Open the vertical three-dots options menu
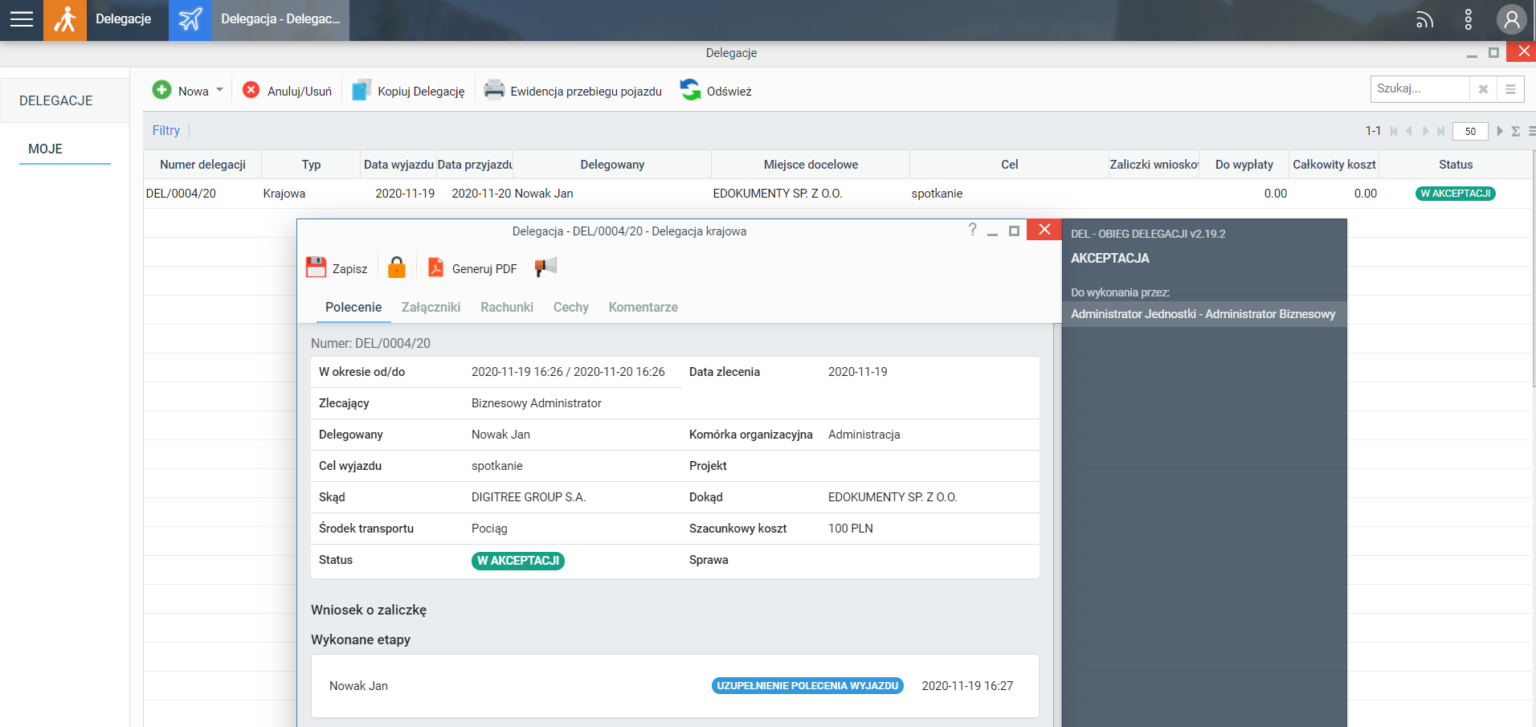The width and height of the screenshot is (1536, 727). pos(1469,19)
